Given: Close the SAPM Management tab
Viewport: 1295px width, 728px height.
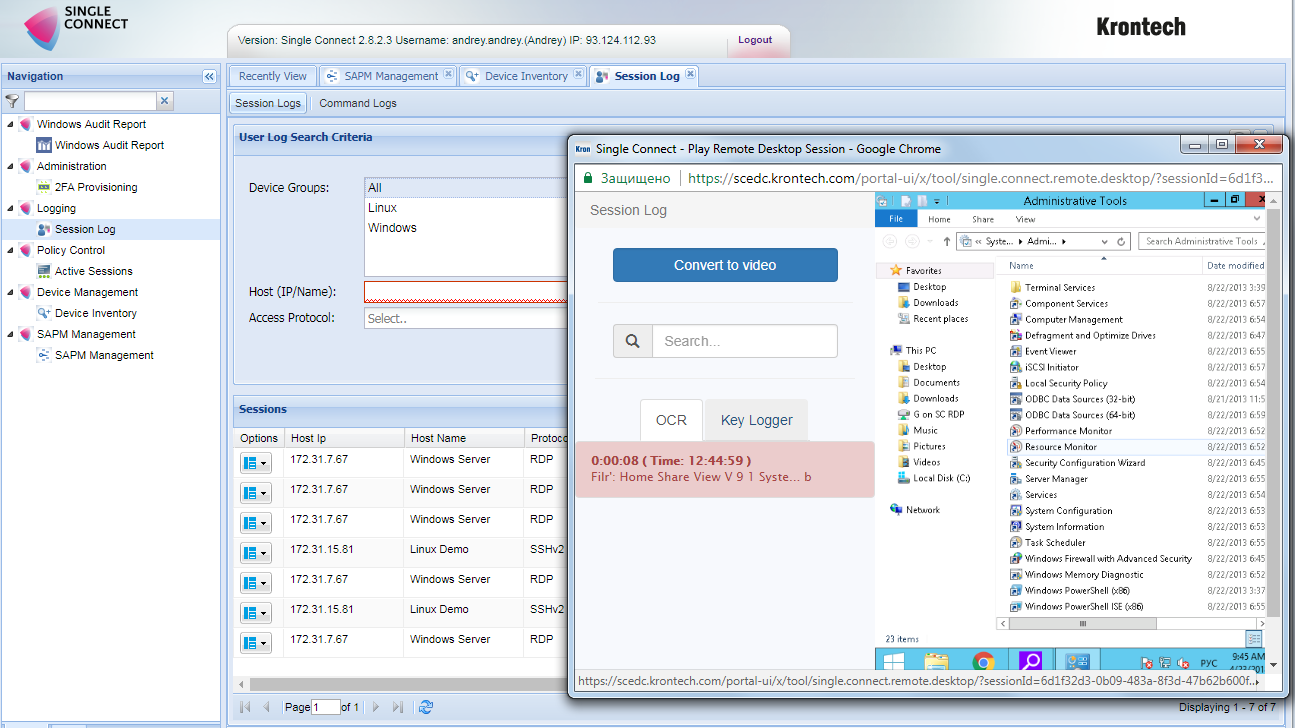Looking at the screenshot, I should [x=448, y=75].
